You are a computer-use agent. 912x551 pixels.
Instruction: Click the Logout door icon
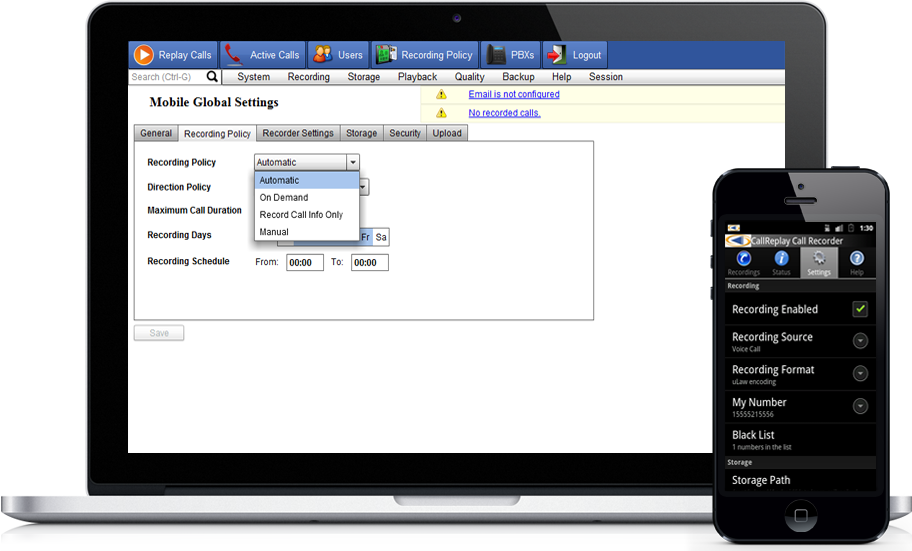pos(557,54)
